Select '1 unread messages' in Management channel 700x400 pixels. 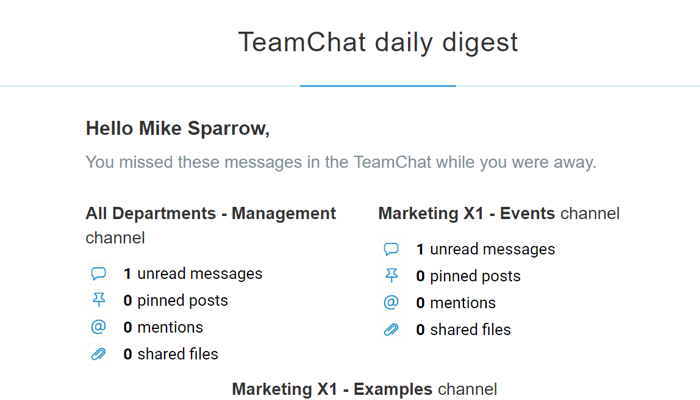(193, 274)
